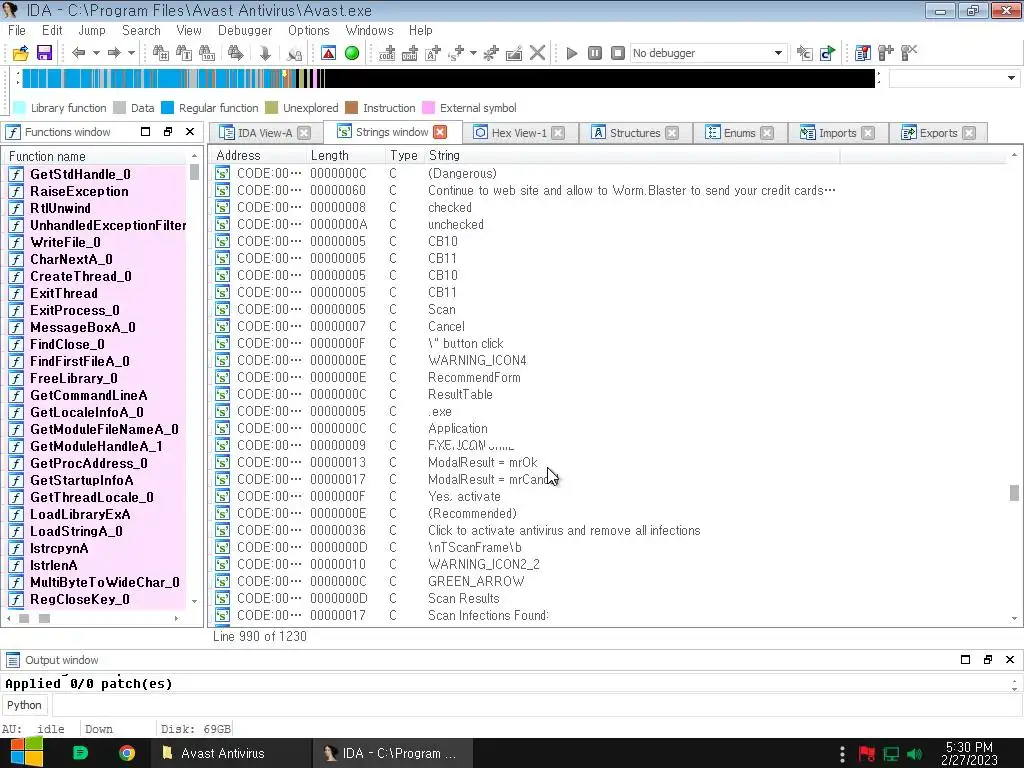Open the Debugger menu
This screenshot has width=1024, height=768.
(245, 30)
